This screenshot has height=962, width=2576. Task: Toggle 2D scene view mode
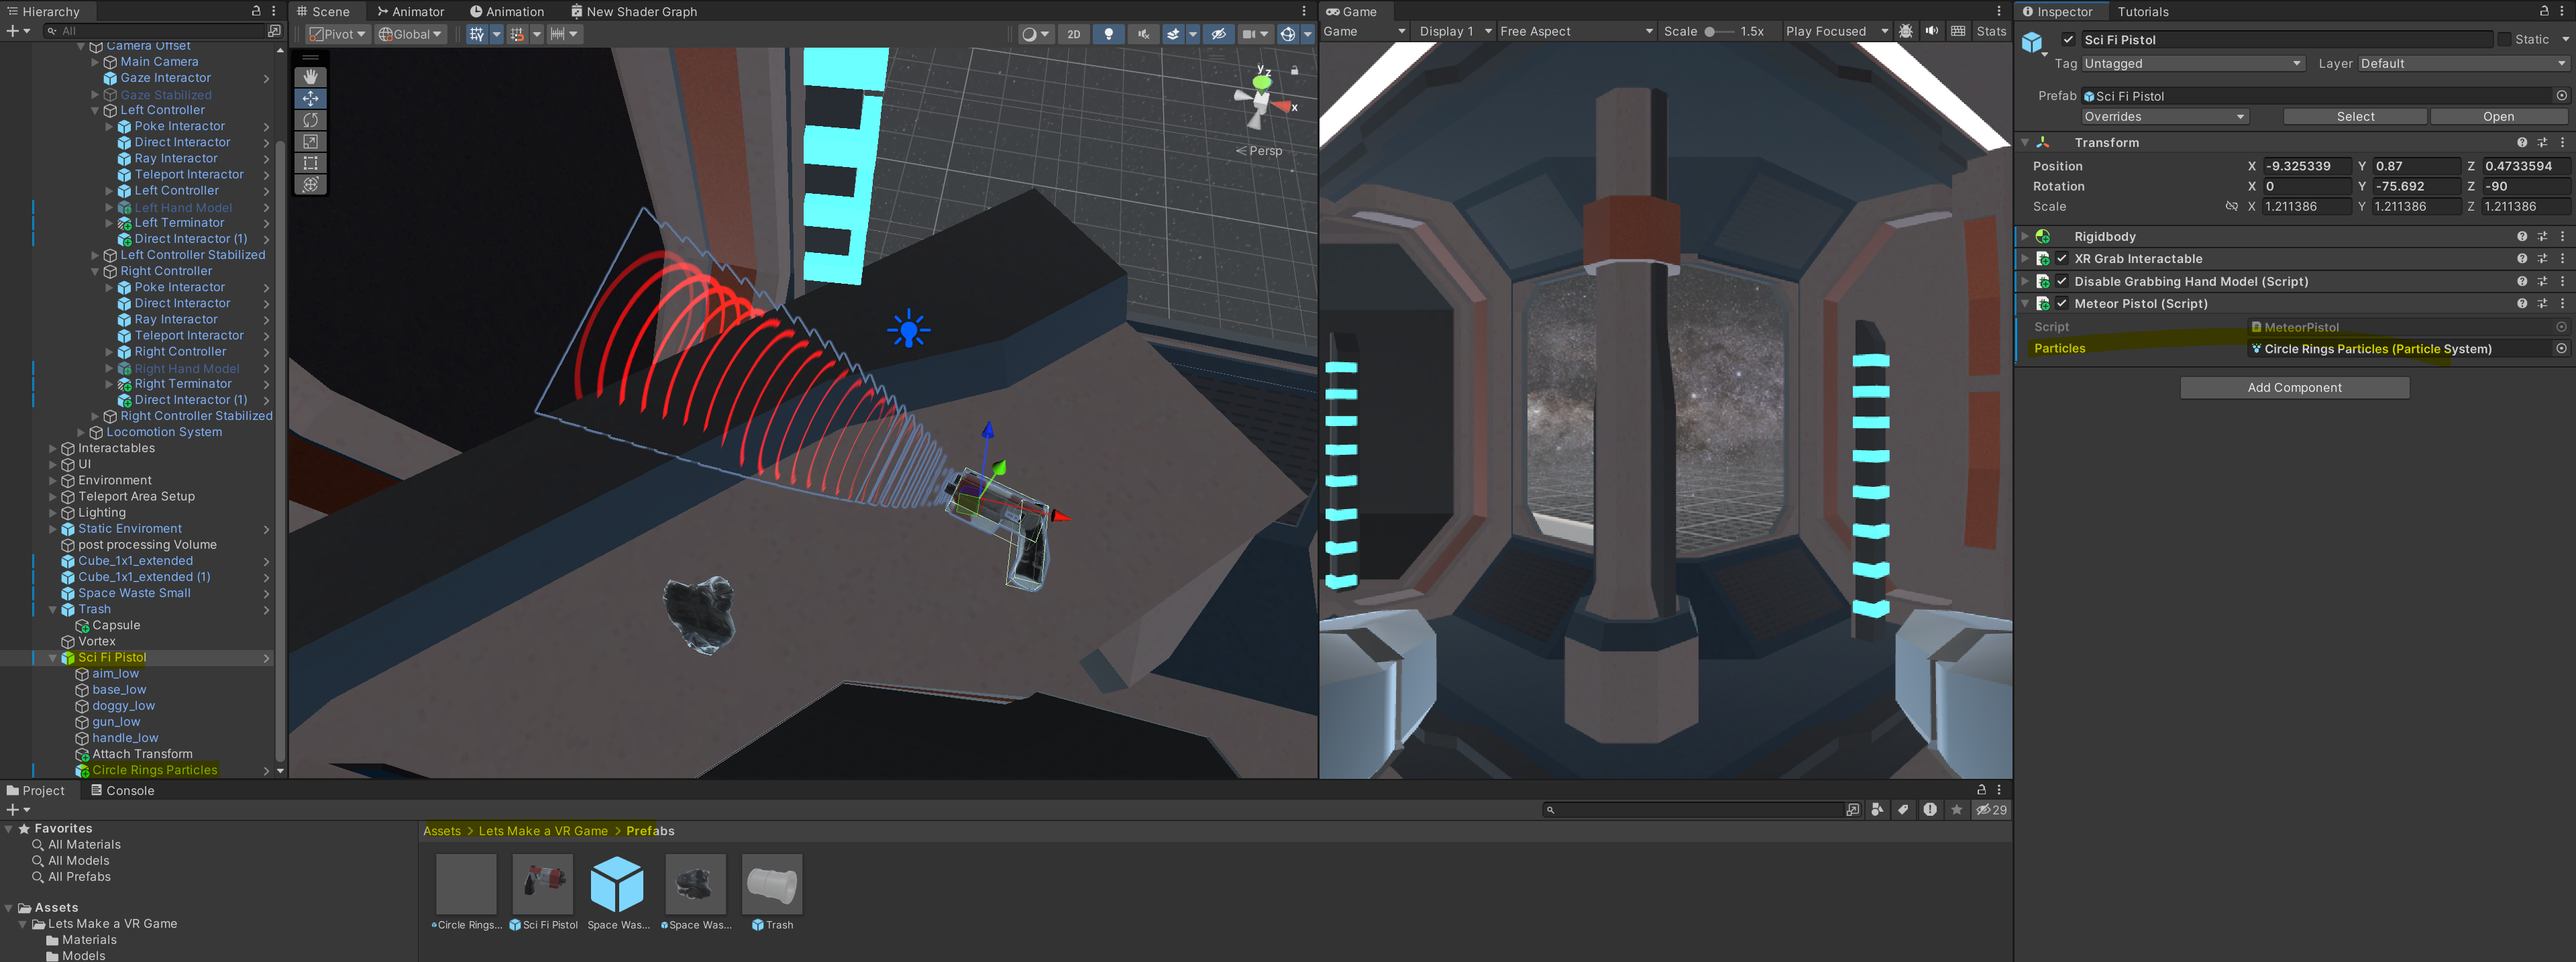point(1073,34)
